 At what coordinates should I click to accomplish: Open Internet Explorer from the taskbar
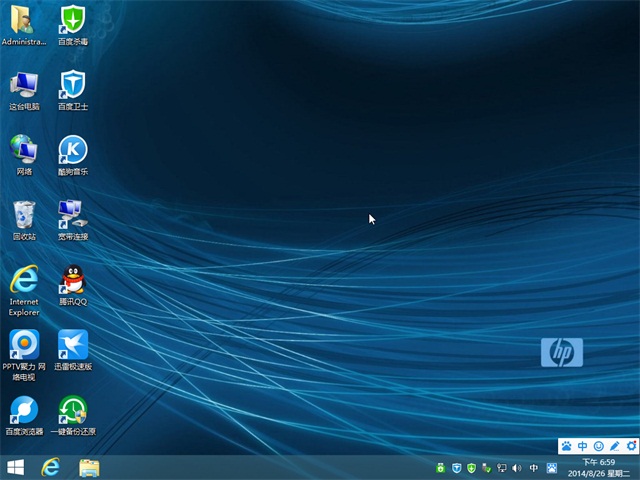click(x=51, y=467)
